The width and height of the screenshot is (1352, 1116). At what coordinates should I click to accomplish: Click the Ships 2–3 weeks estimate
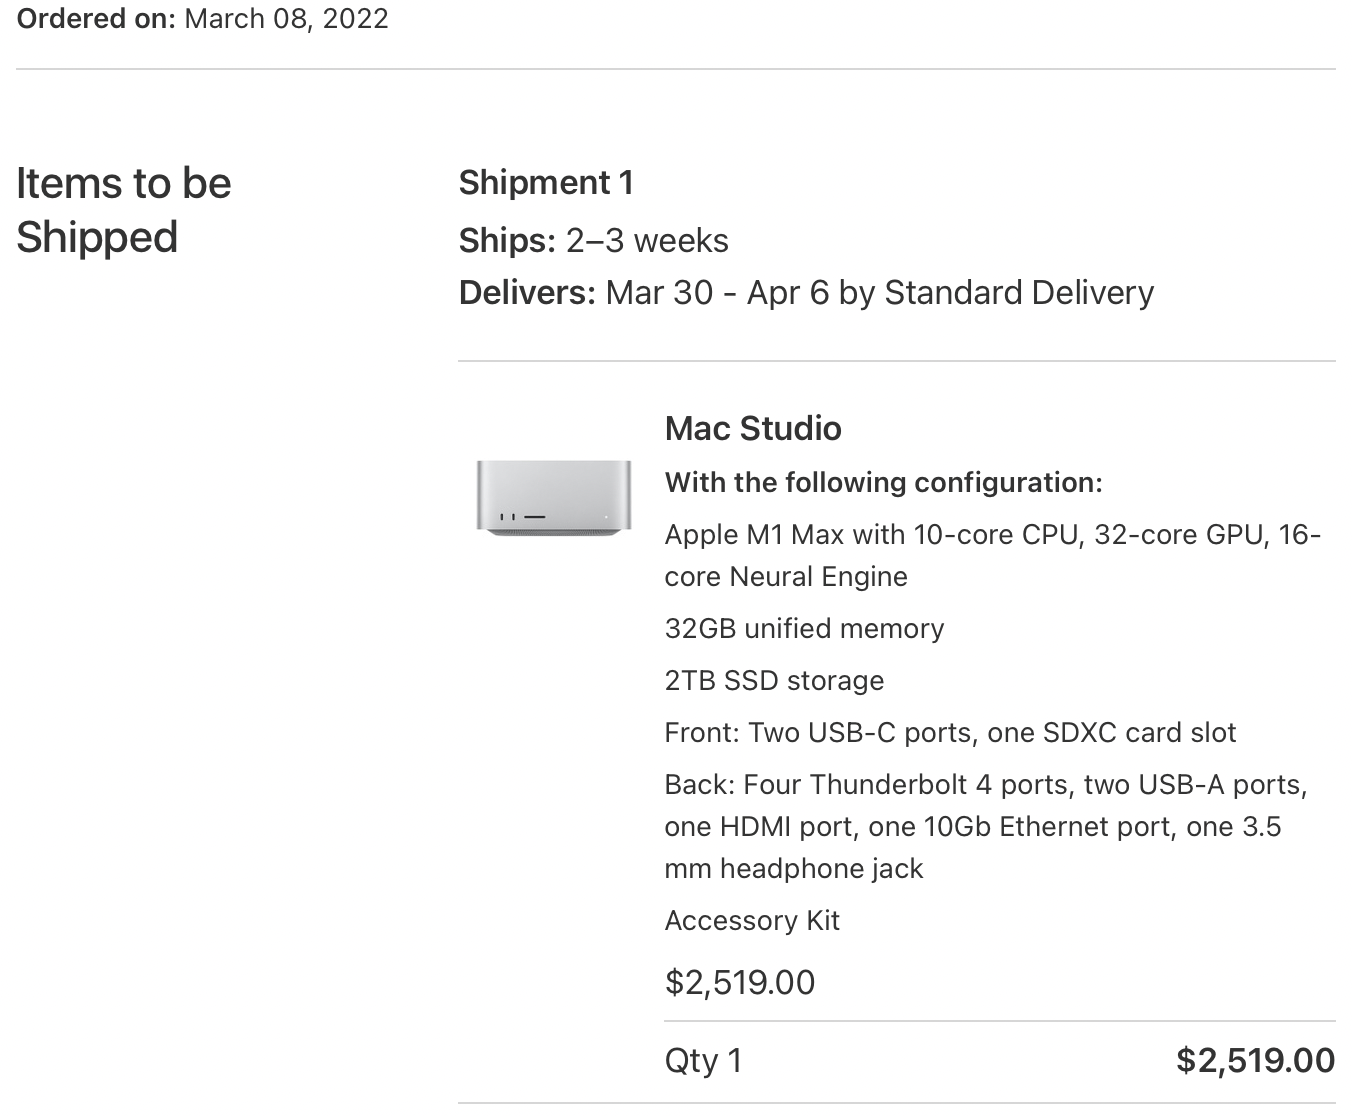[594, 241]
